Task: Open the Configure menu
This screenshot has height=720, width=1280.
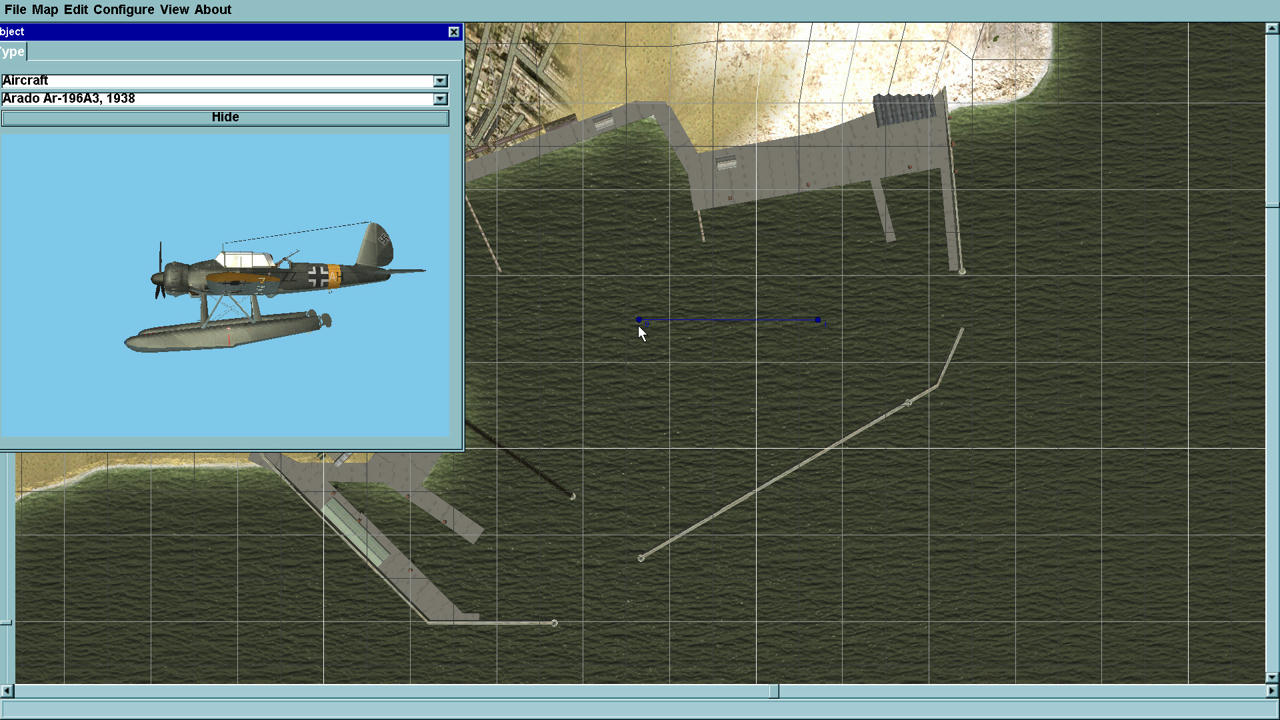Action: (x=124, y=9)
